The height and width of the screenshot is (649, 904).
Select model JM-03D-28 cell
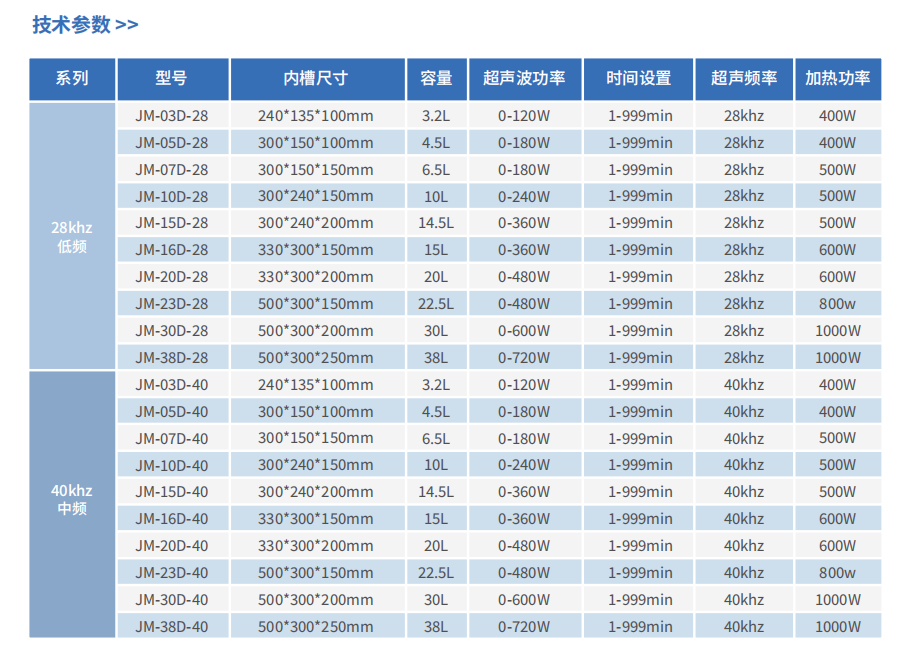pyautogui.click(x=172, y=116)
